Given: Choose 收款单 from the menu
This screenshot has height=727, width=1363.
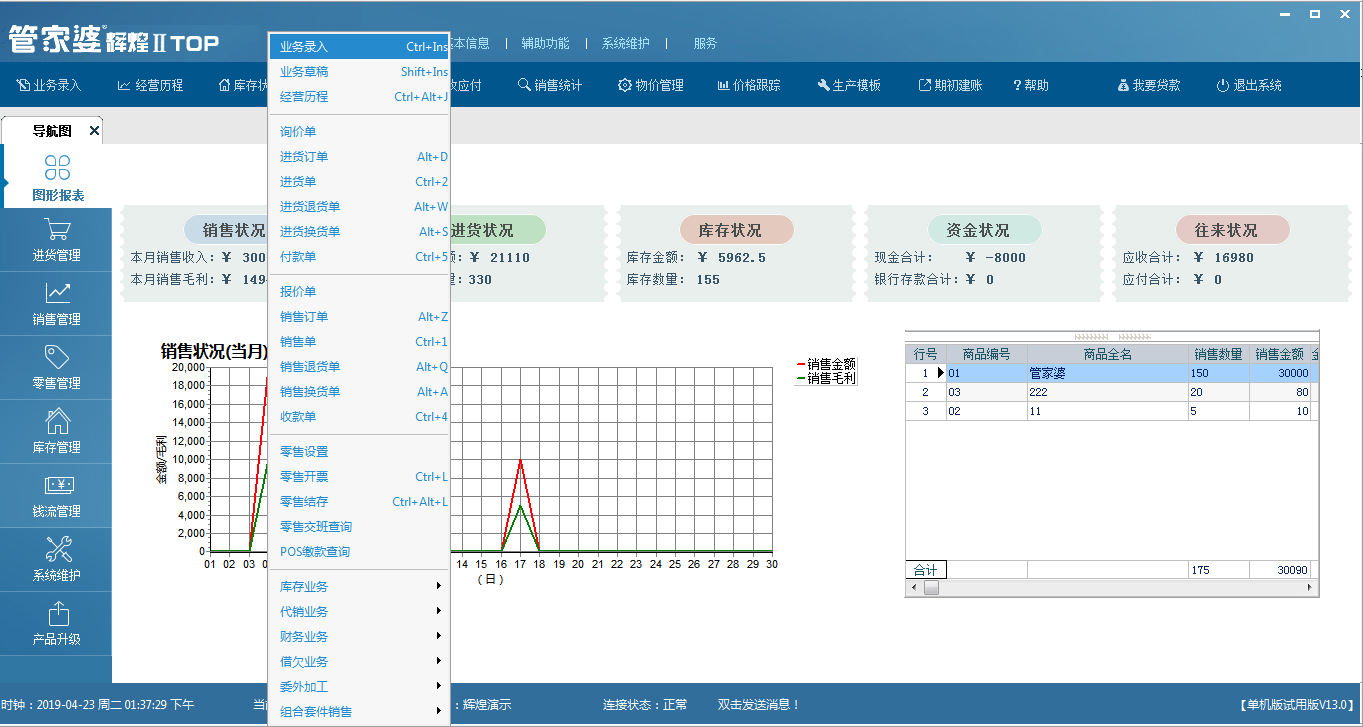Looking at the screenshot, I should (360, 417).
